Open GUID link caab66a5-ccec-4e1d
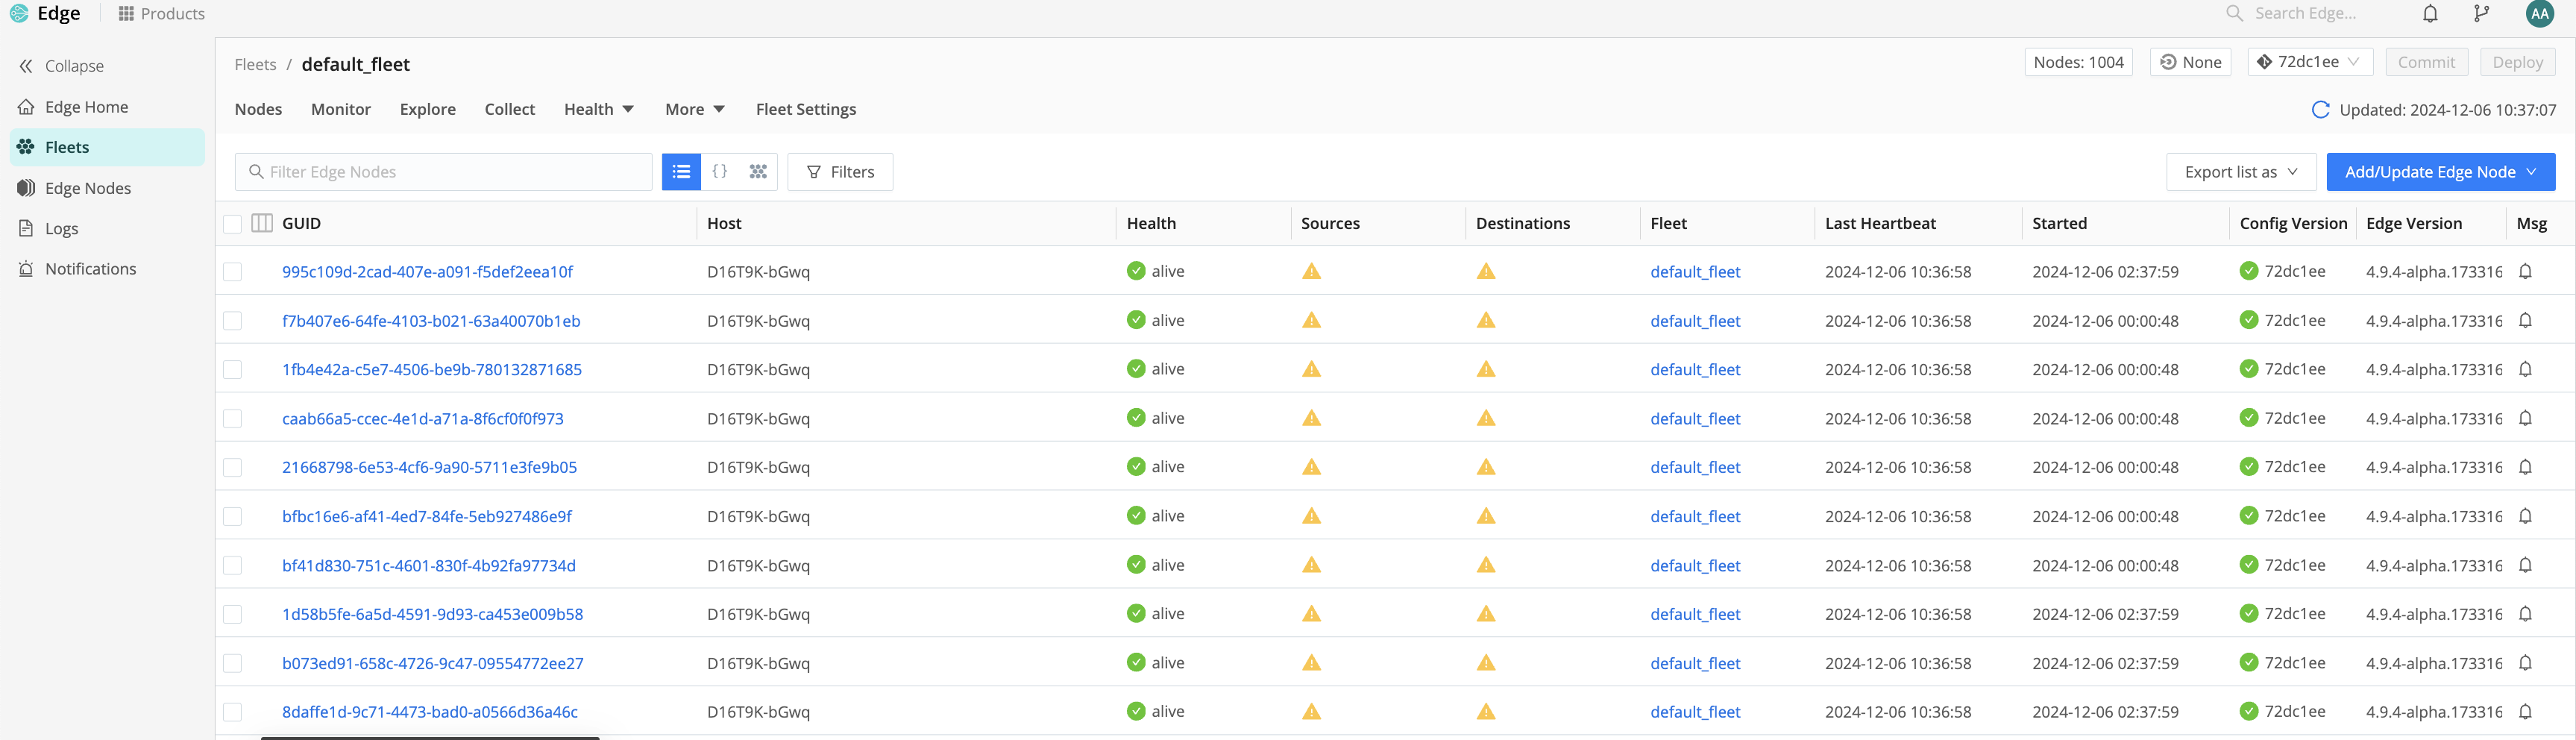Viewport: 2576px width, 740px height. [422, 419]
